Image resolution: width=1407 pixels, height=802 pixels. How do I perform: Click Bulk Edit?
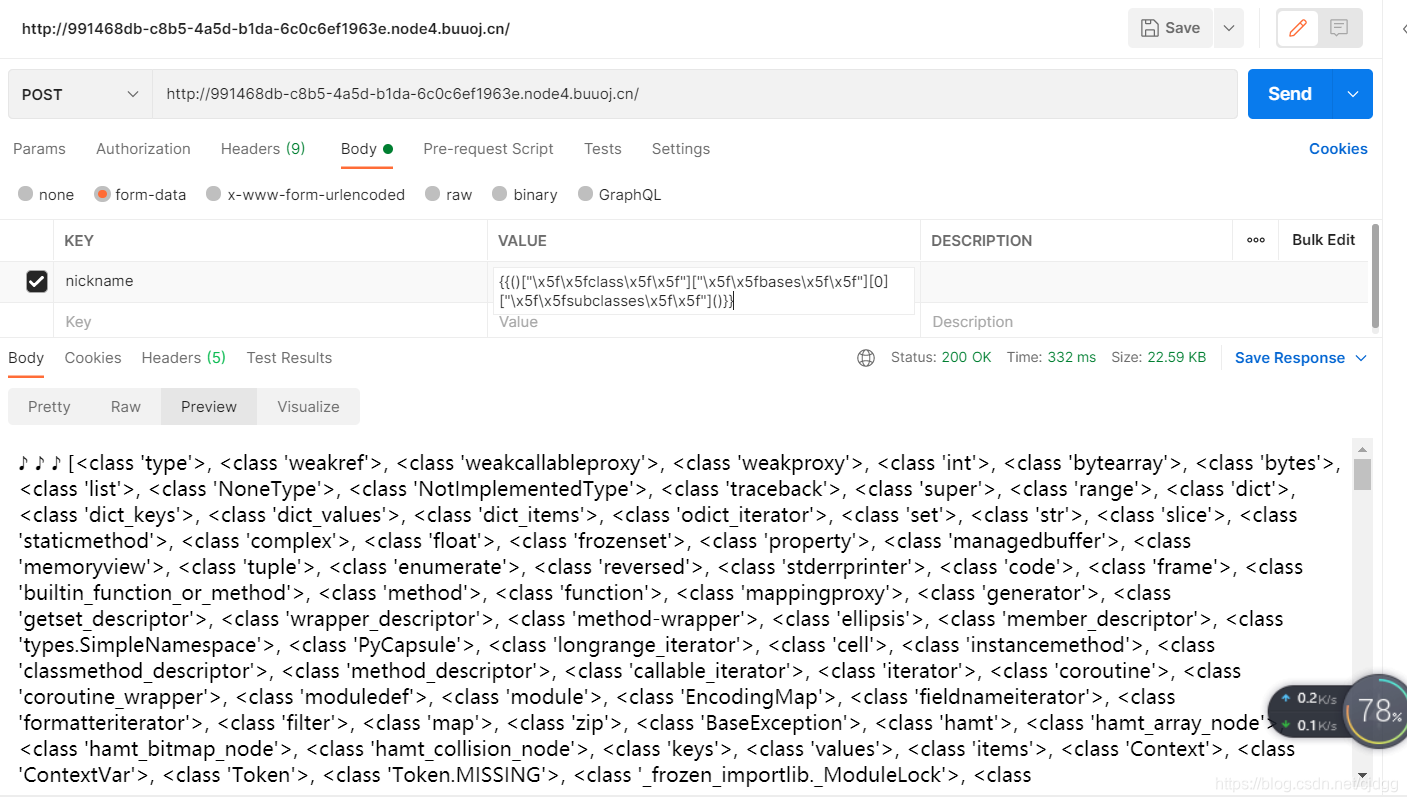click(1323, 240)
